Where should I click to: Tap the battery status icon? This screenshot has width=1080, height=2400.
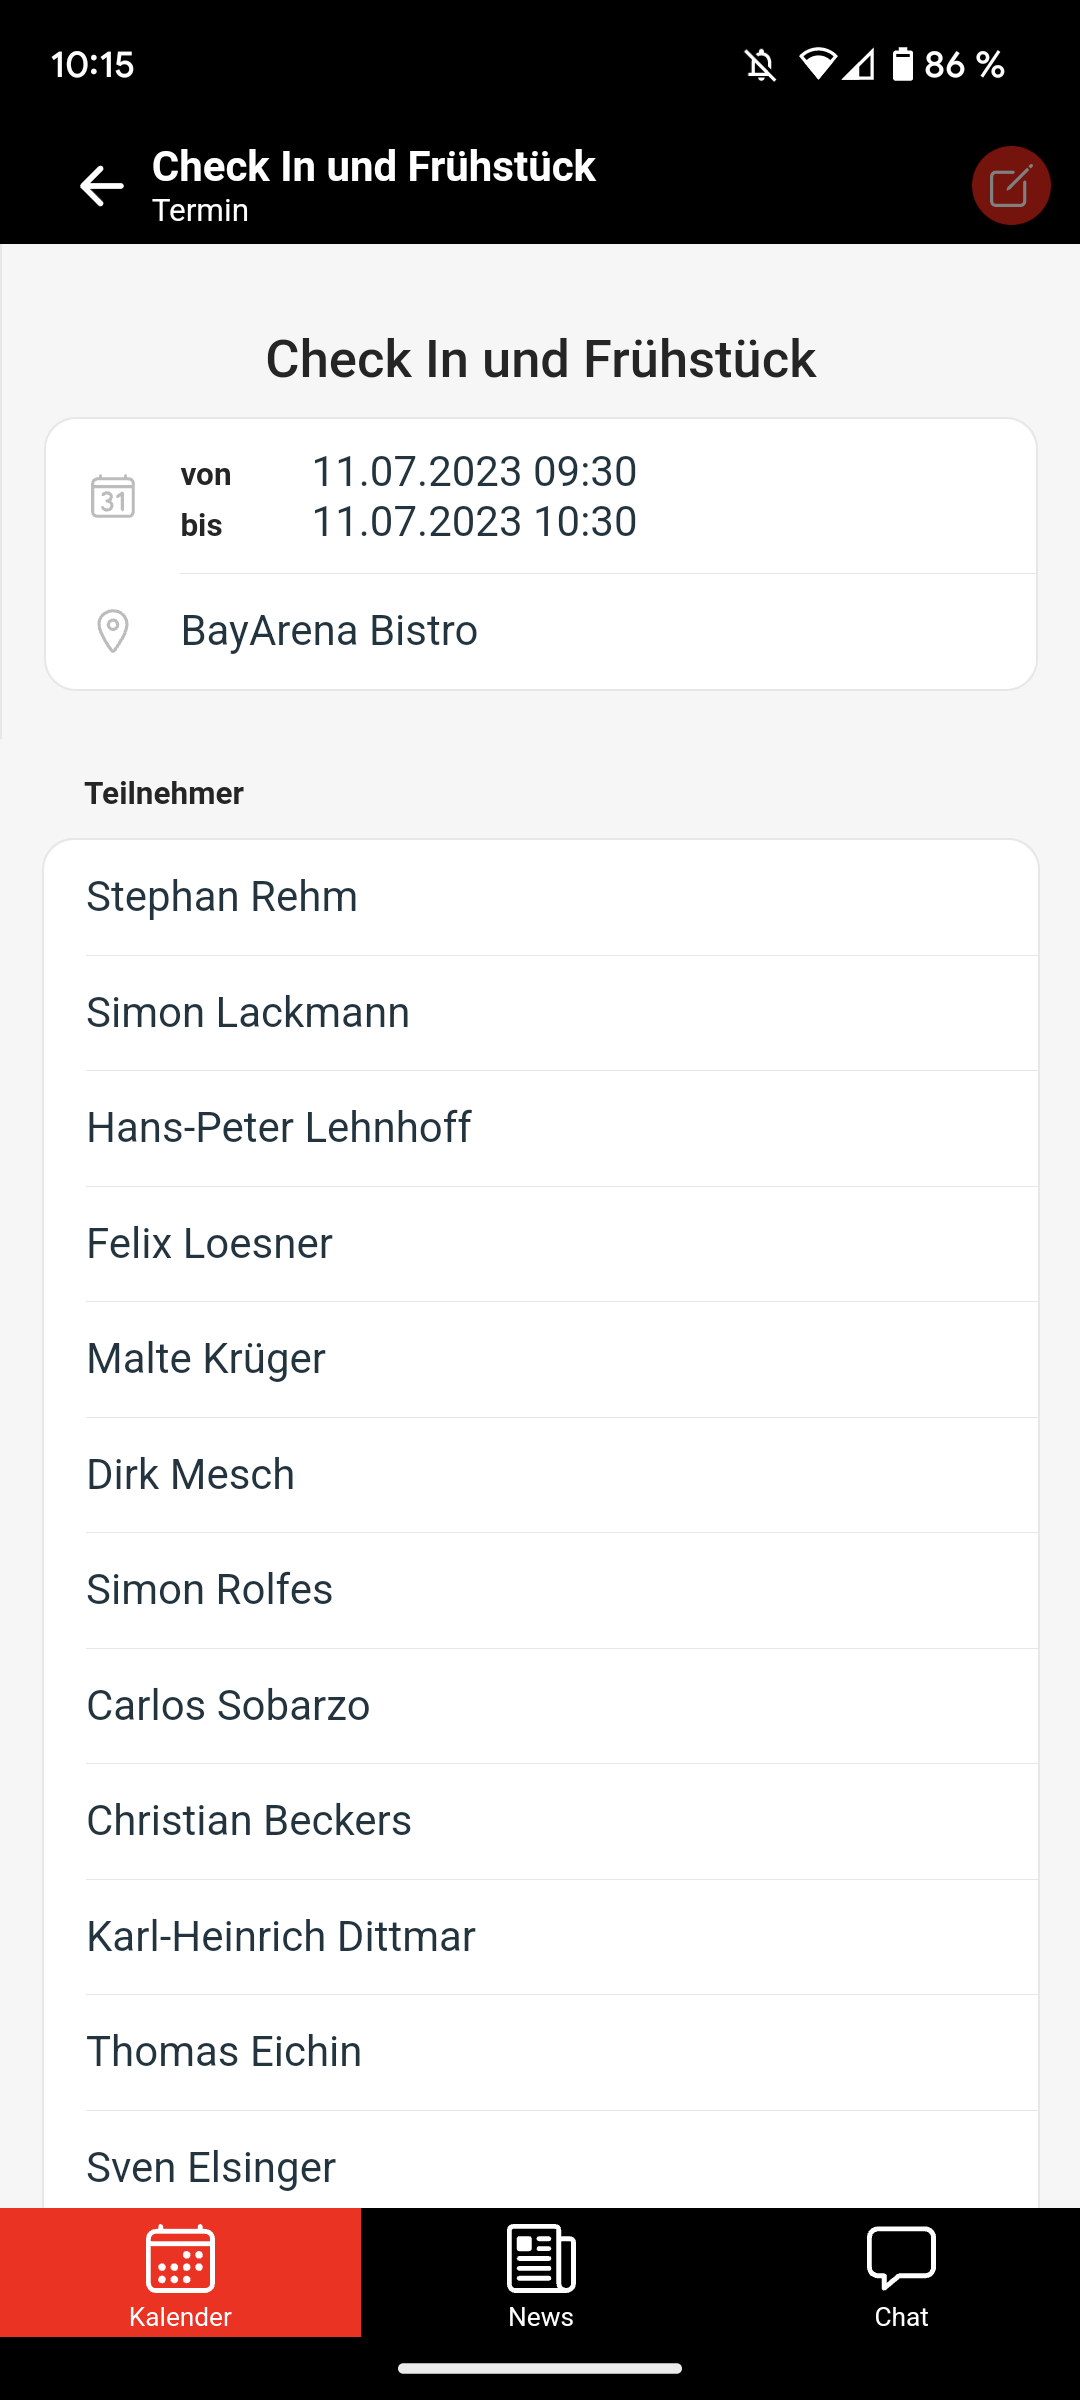click(x=903, y=65)
